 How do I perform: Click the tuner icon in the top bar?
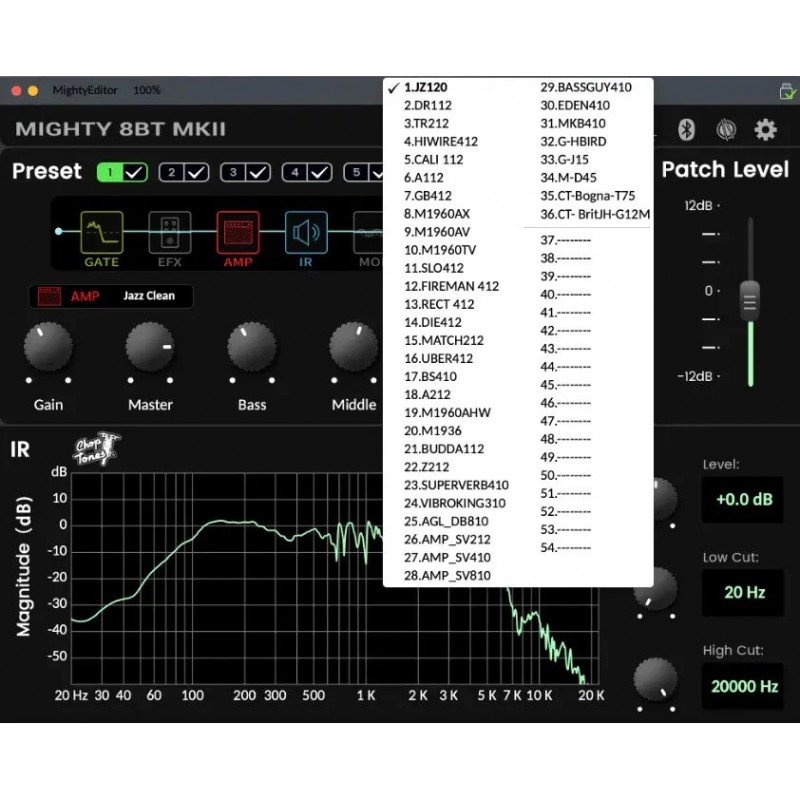click(x=726, y=129)
